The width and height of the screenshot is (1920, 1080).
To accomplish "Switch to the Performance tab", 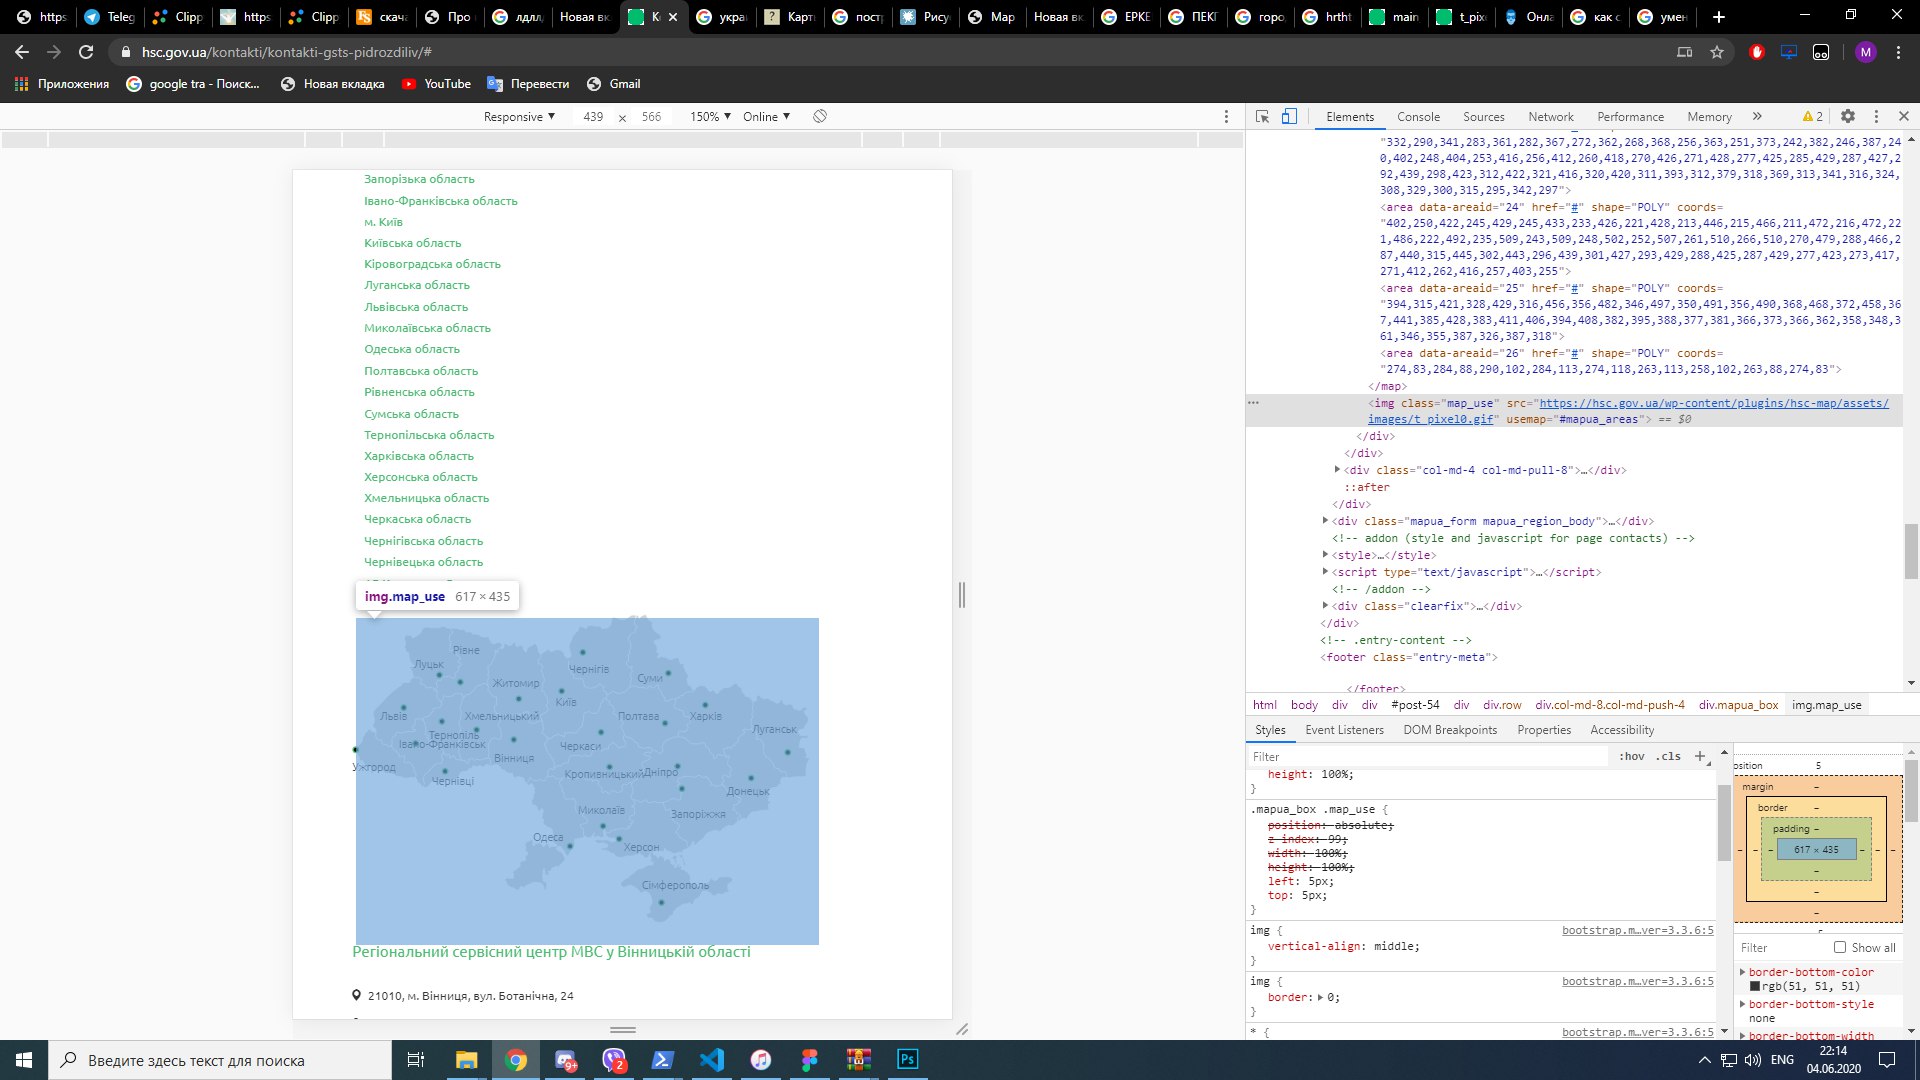I will [x=1630, y=117].
